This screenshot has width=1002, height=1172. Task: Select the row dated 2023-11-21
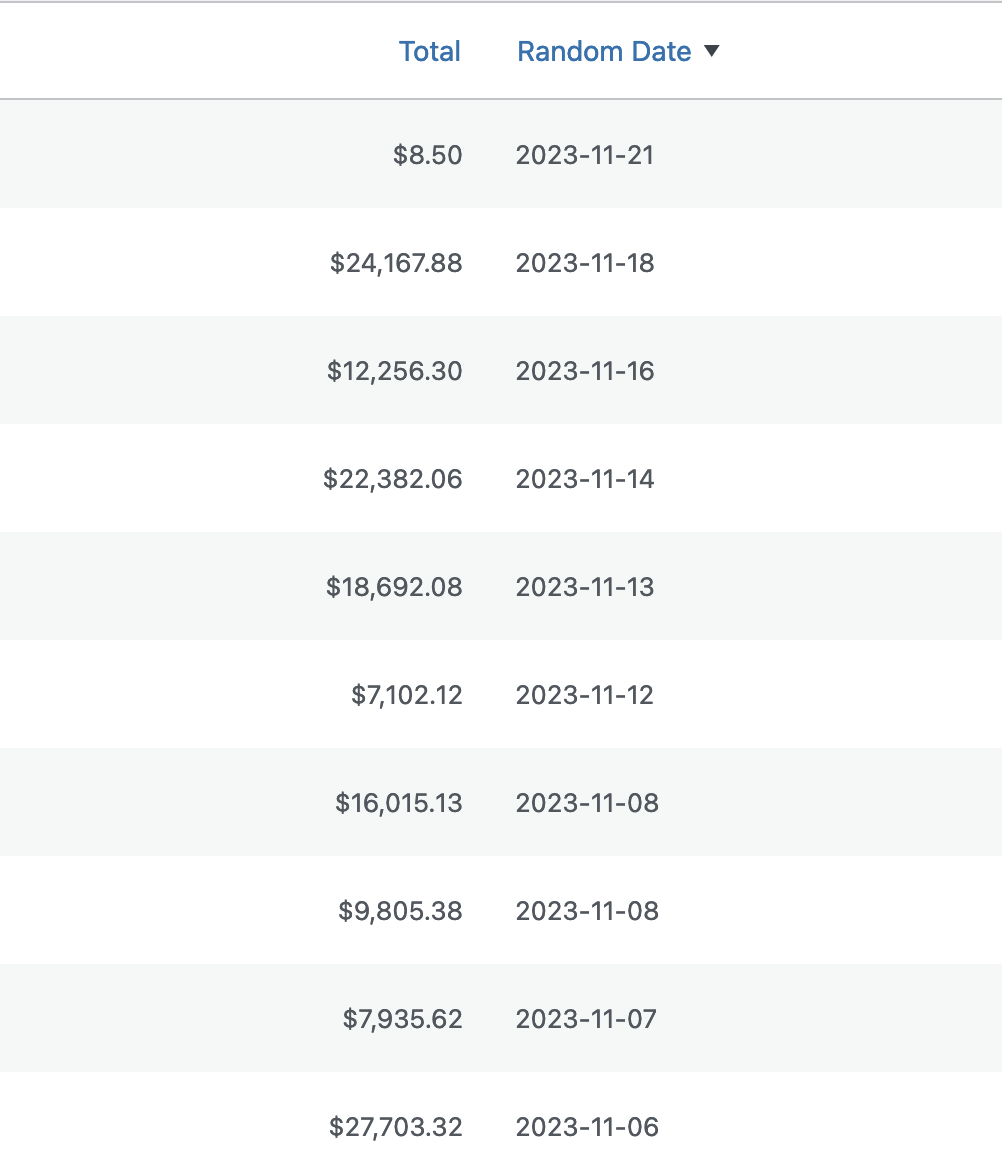pyautogui.click(x=585, y=155)
